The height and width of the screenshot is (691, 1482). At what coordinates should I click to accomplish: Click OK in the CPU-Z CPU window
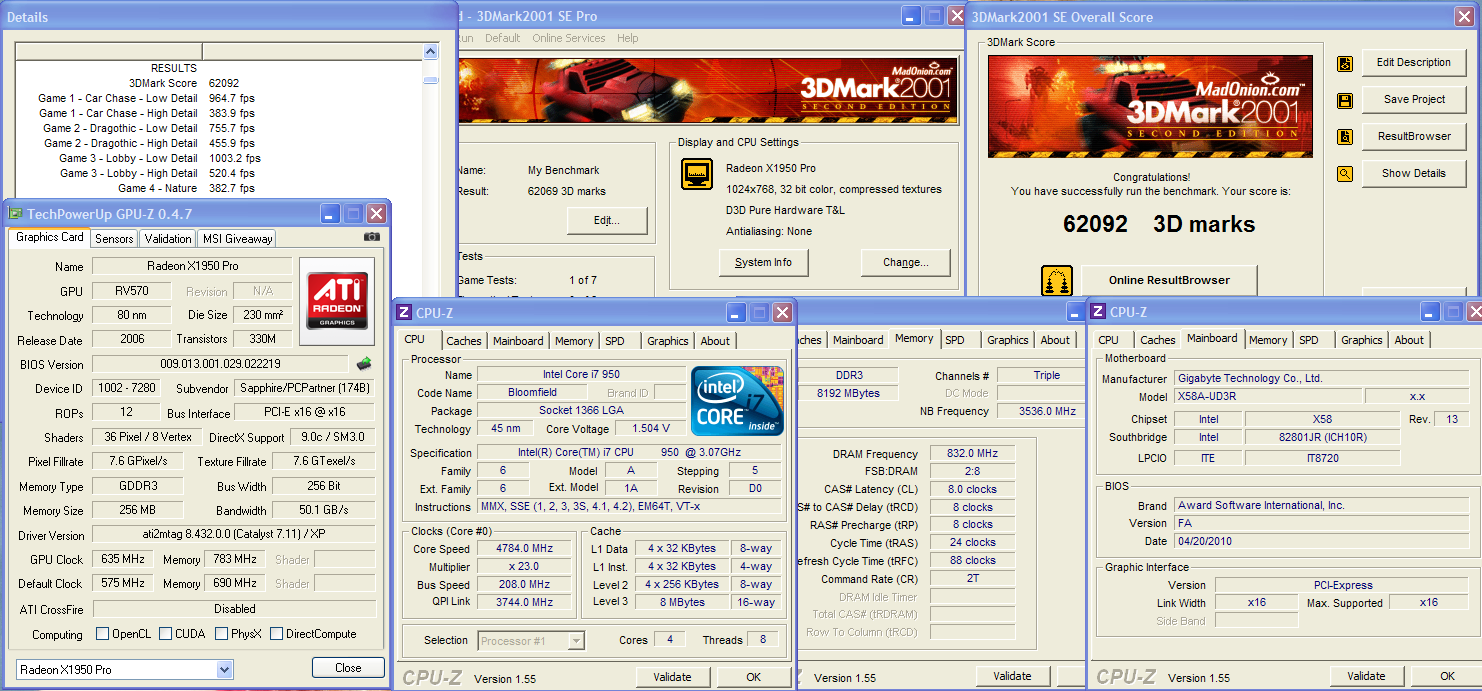tap(753, 677)
